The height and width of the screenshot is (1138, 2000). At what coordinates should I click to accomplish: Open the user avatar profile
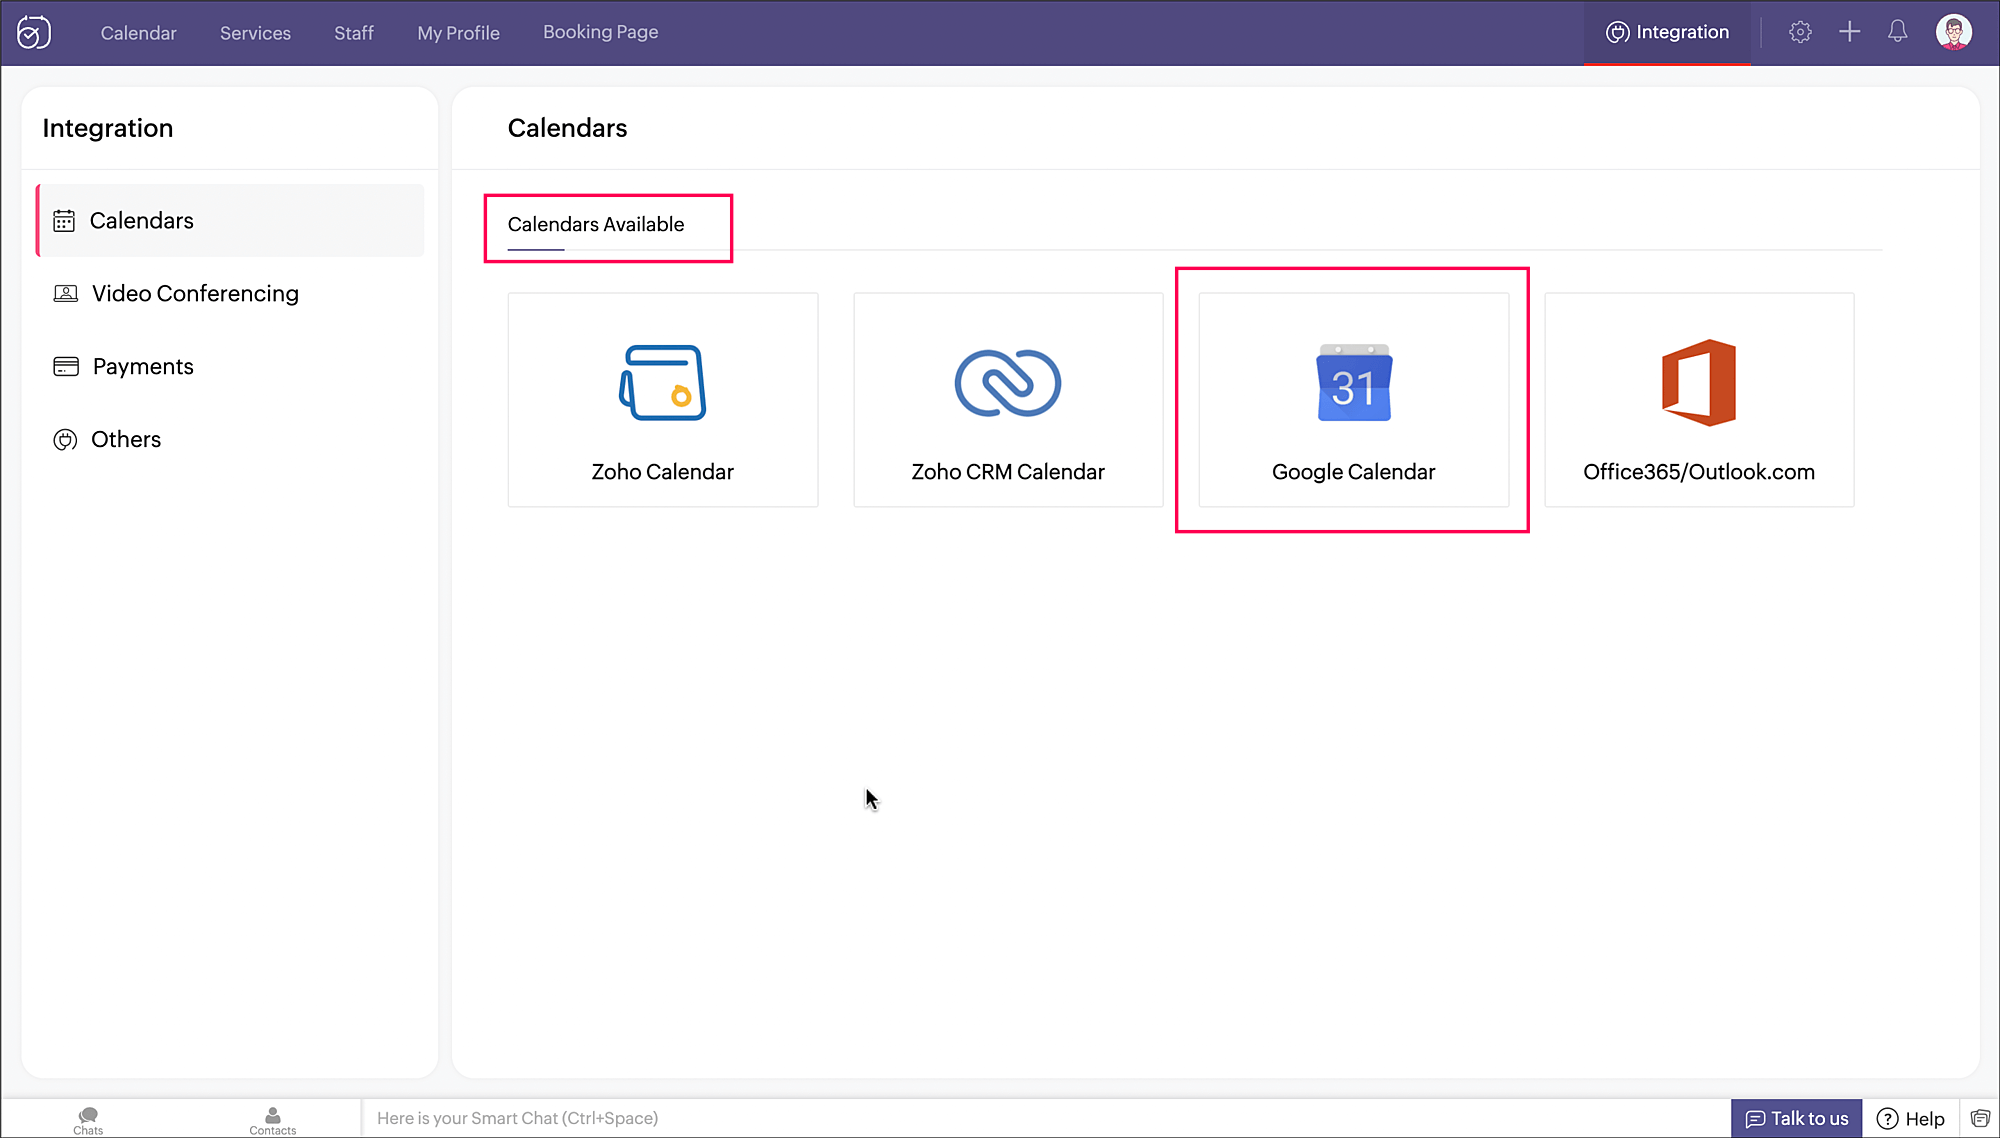(1953, 32)
